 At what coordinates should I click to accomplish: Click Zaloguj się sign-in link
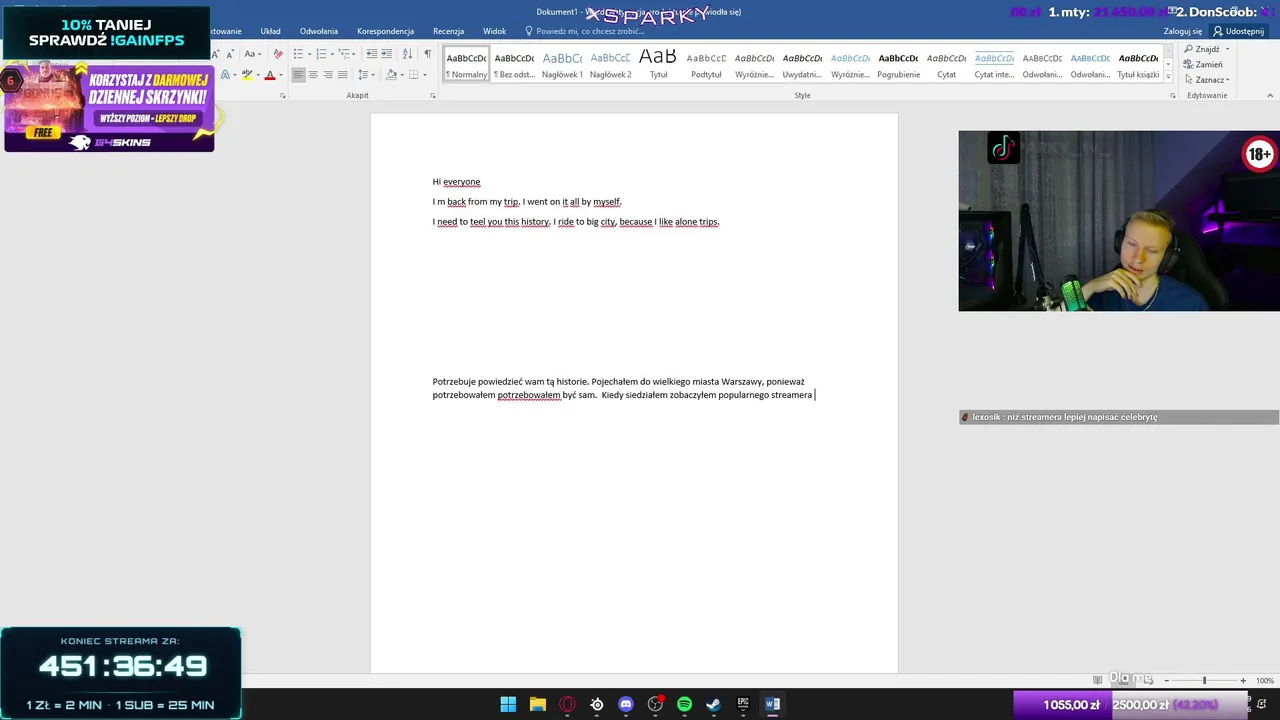1183,31
